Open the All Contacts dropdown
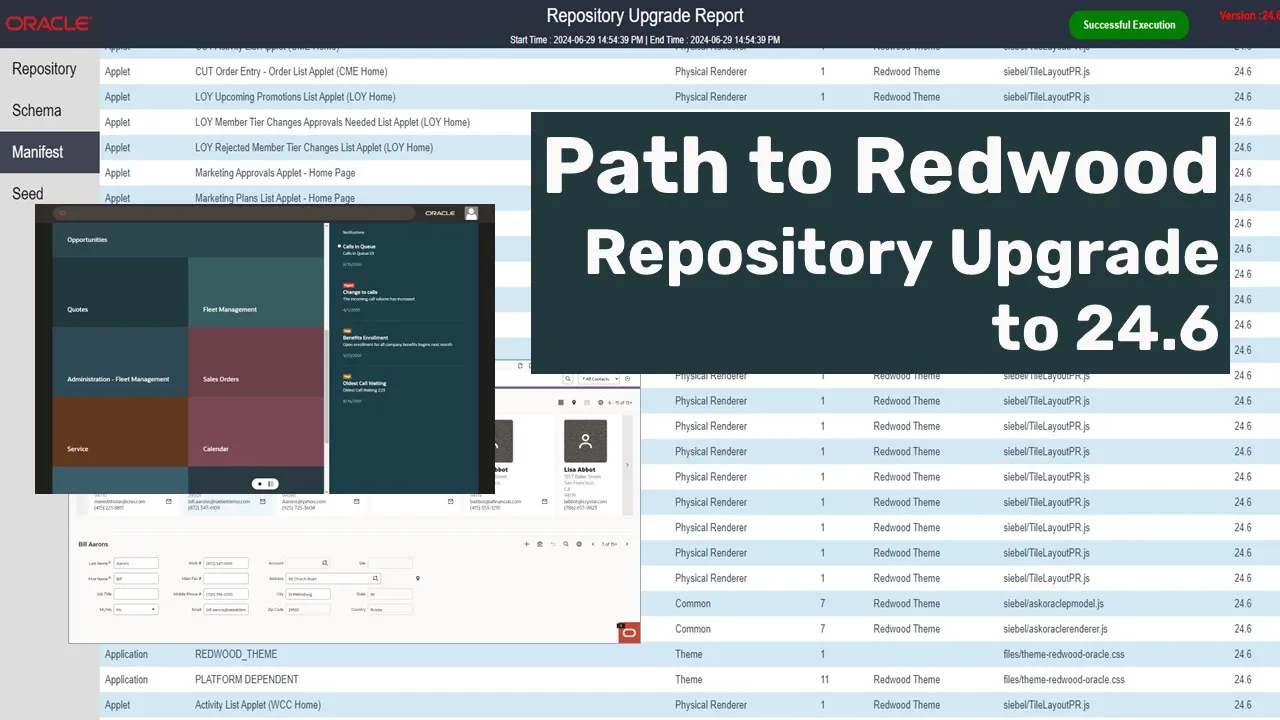Screen dimensions: 1280x720 pyautogui.click(x=599, y=379)
